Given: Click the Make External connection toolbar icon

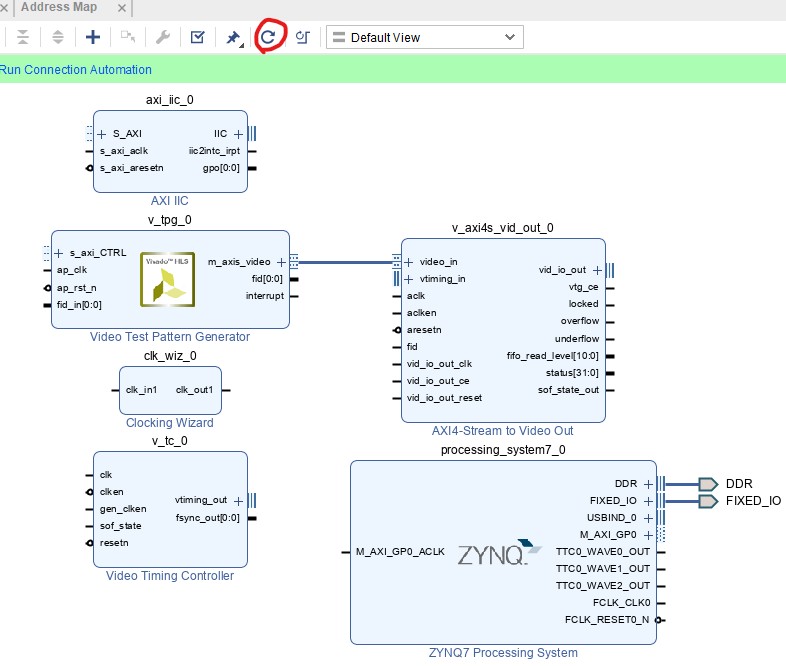Looking at the screenshot, I should point(128,37).
